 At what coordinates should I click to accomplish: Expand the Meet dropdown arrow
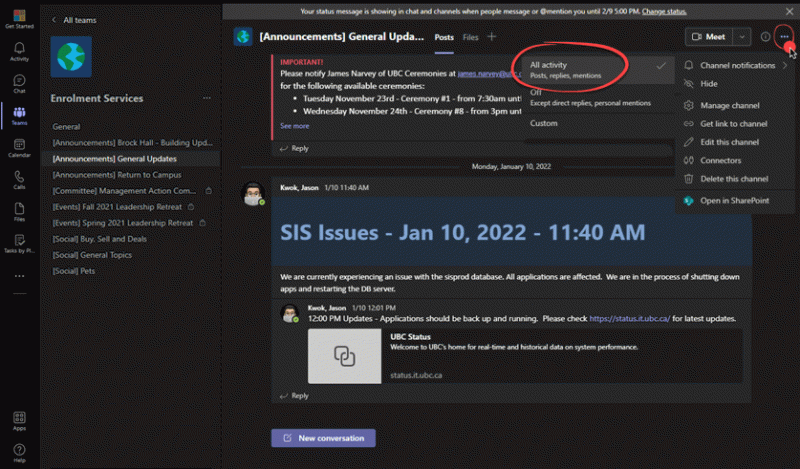click(742, 37)
